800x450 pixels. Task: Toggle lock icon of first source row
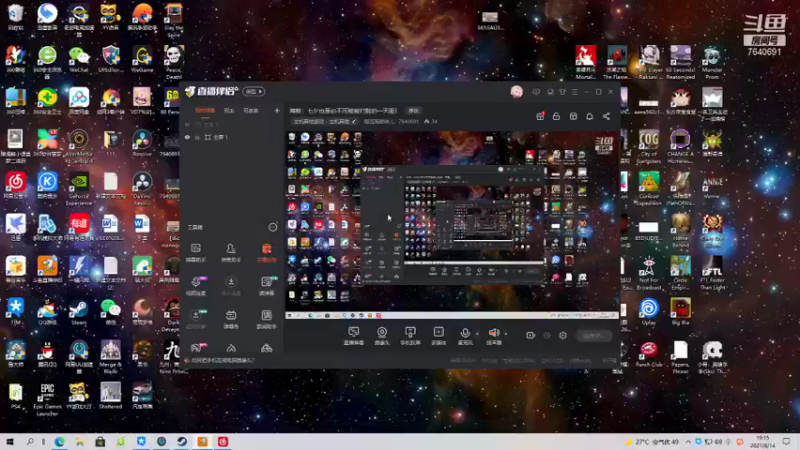[x=197, y=124]
